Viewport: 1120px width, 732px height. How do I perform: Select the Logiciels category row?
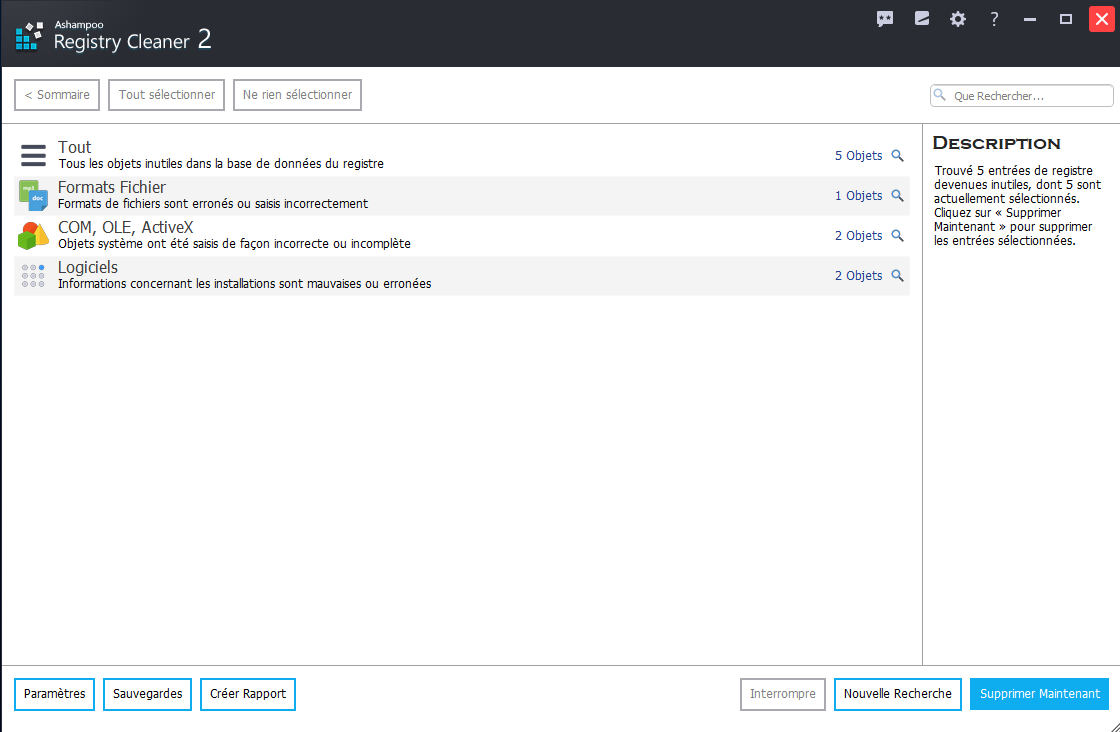pos(400,276)
